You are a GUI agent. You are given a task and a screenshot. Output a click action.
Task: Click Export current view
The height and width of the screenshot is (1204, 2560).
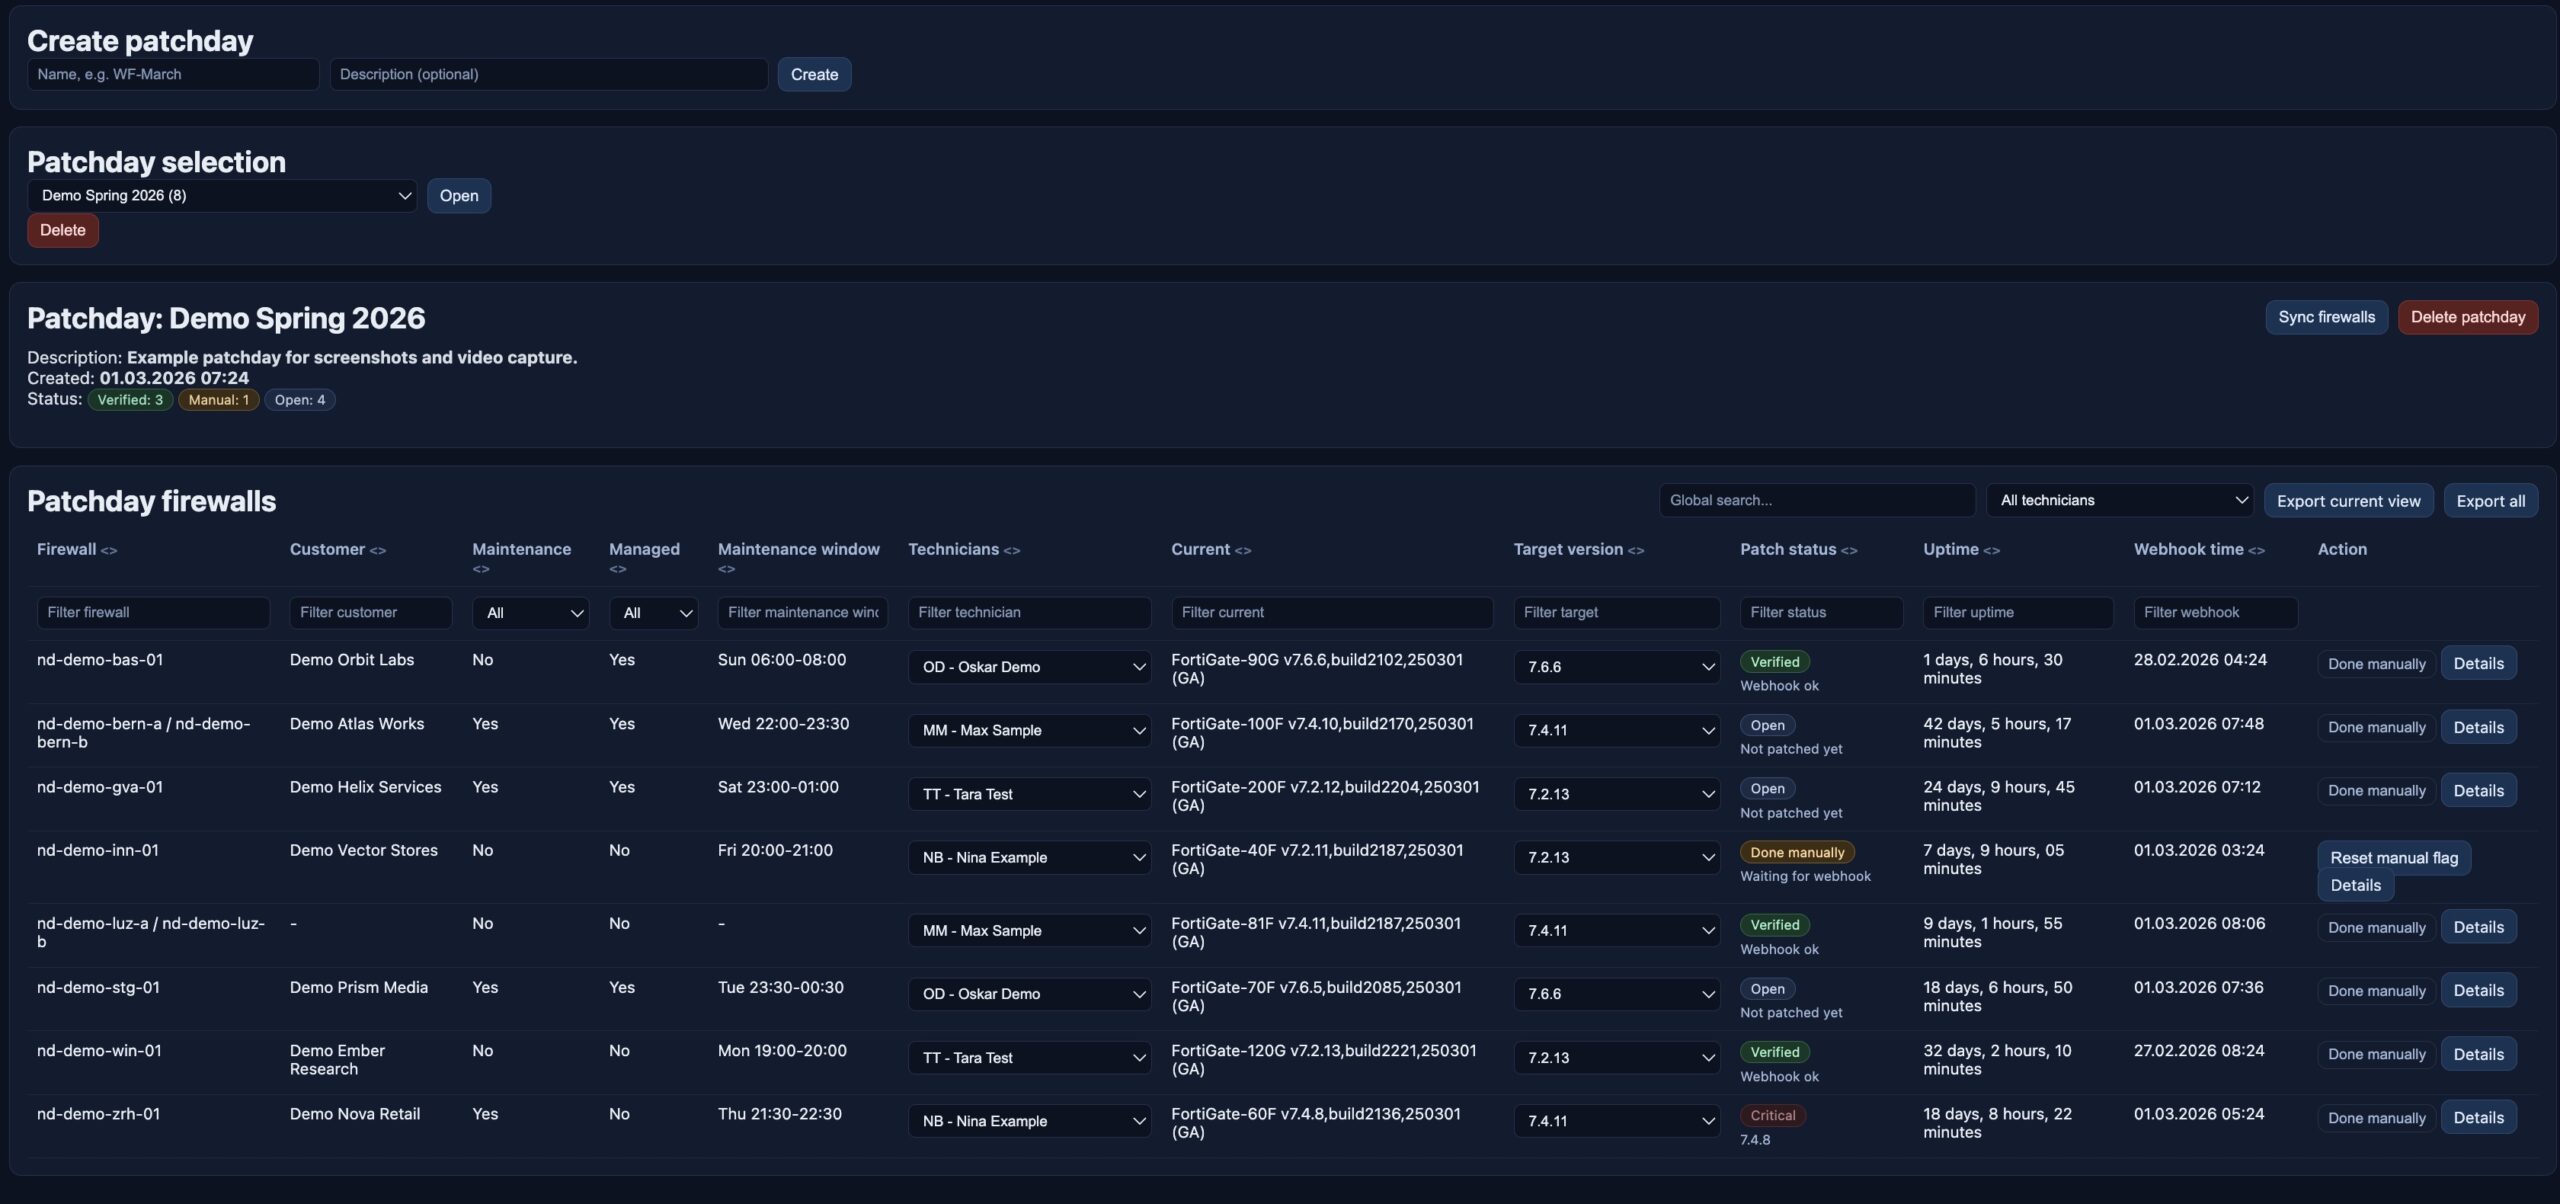(x=2348, y=501)
